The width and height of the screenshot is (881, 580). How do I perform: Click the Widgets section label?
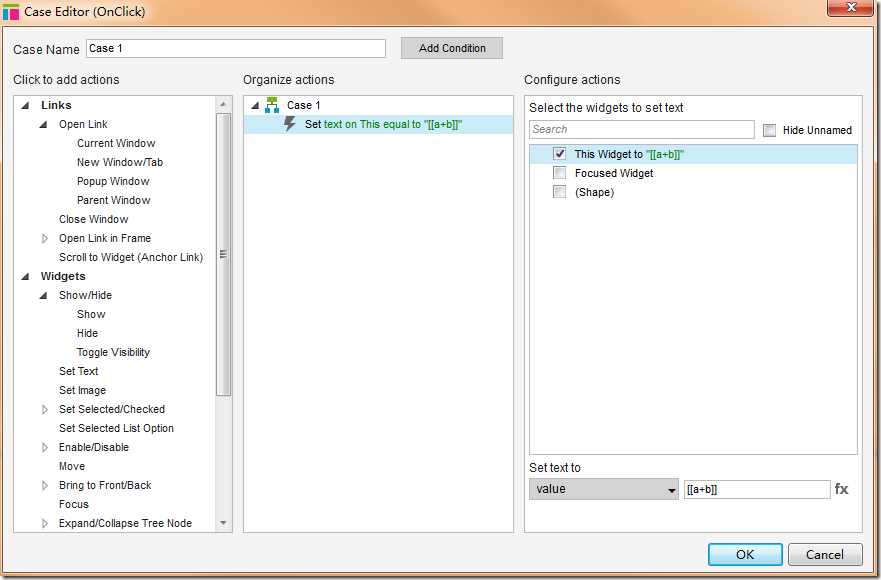point(63,277)
